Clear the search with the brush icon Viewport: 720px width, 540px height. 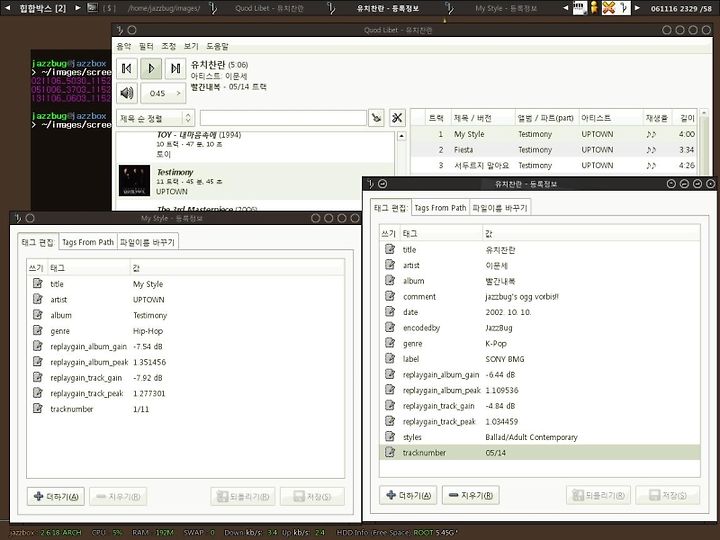coord(377,118)
